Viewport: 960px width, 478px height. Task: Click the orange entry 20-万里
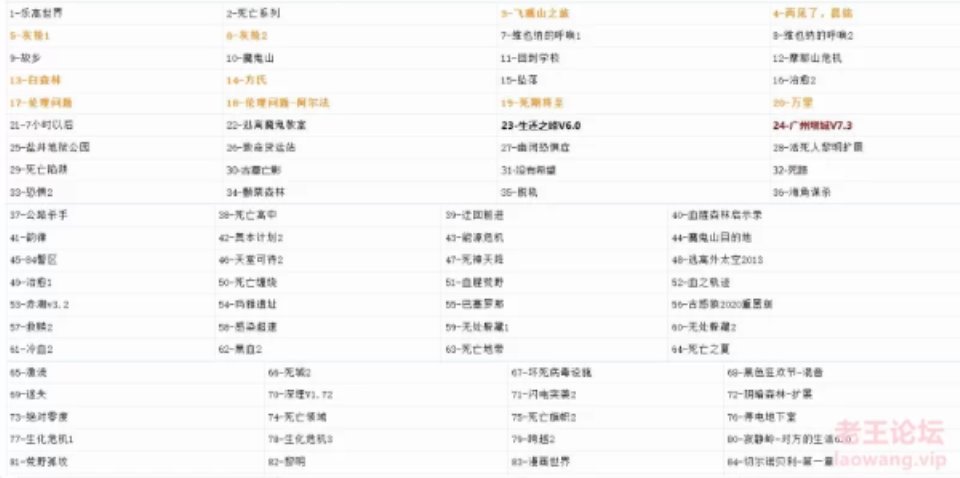click(792, 102)
